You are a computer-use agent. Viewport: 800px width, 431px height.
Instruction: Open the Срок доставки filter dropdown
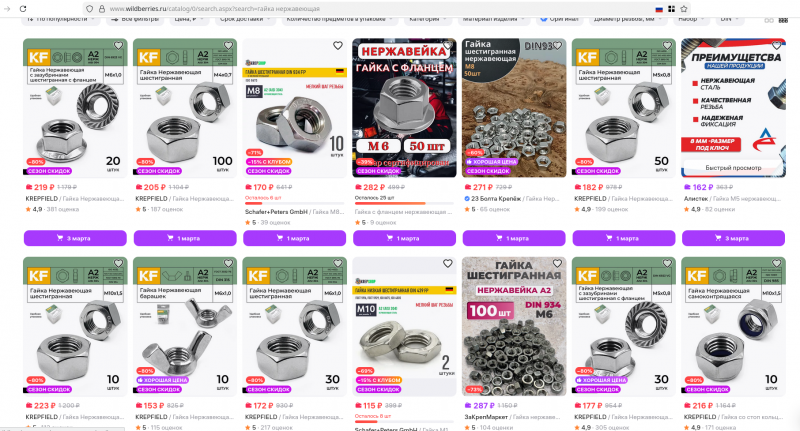(x=245, y=19)
